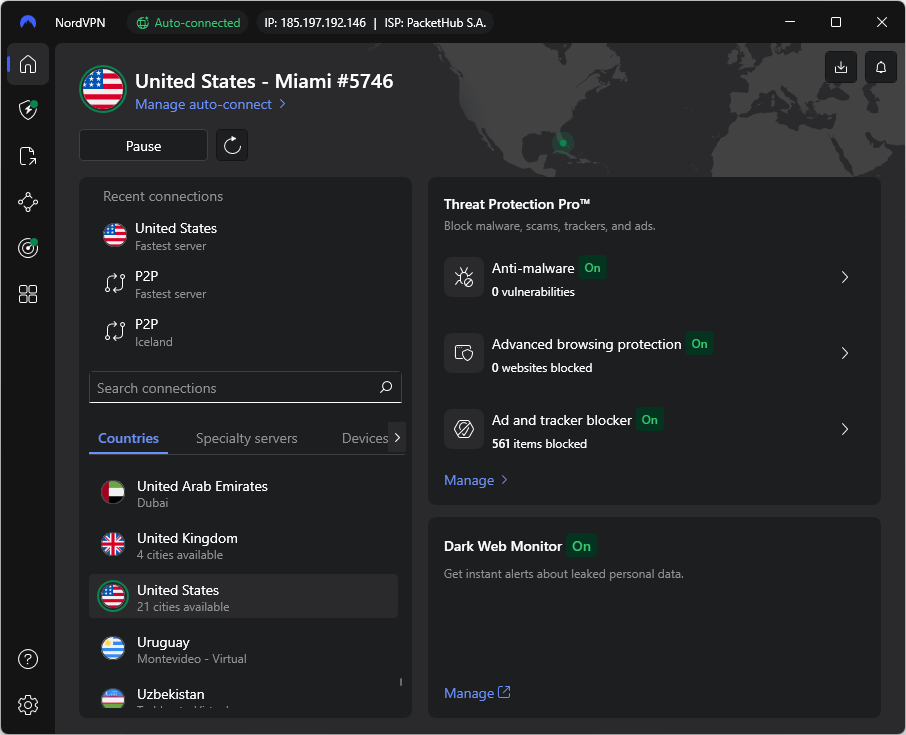
Task: Click the Search connections field
Action: (245, 387)
